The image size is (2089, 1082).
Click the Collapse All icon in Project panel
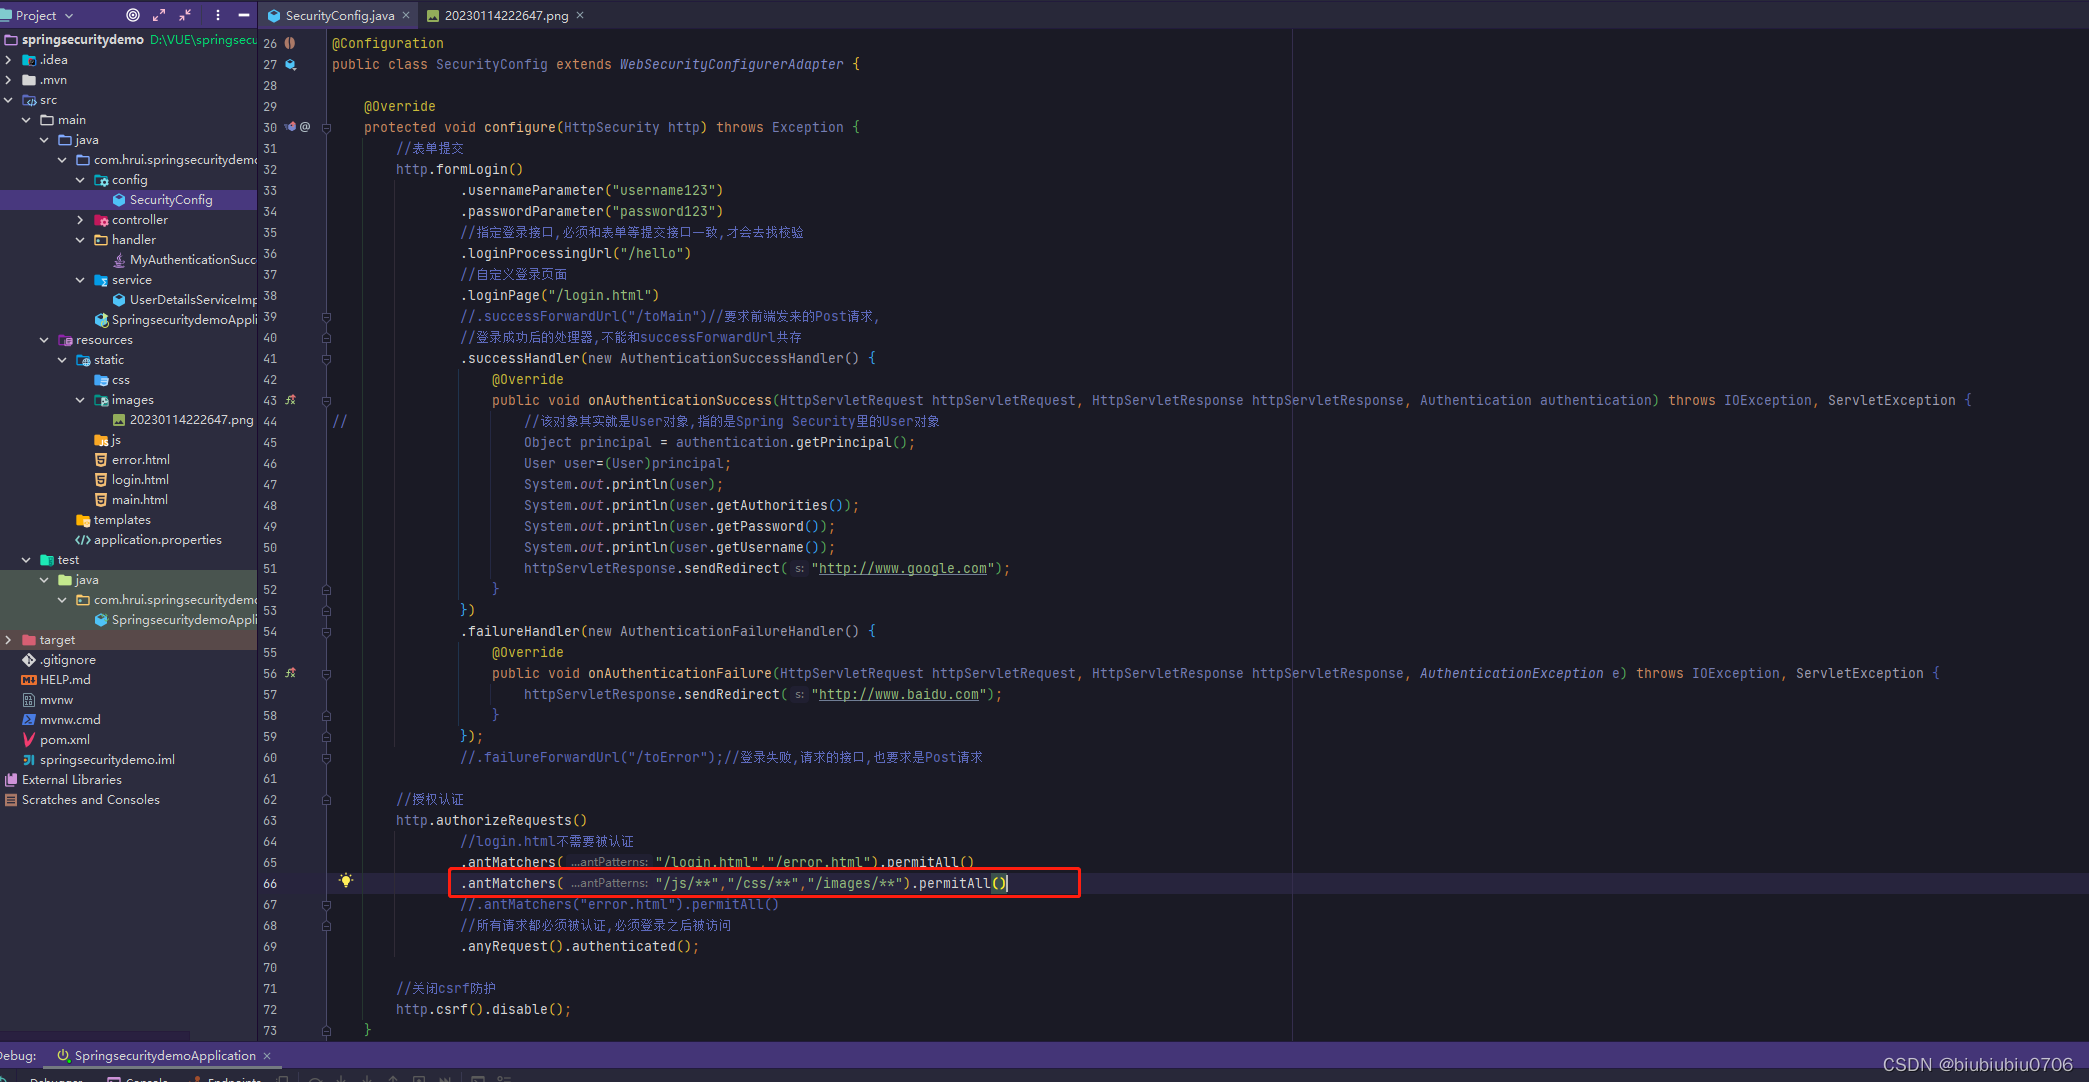(185, 15)
